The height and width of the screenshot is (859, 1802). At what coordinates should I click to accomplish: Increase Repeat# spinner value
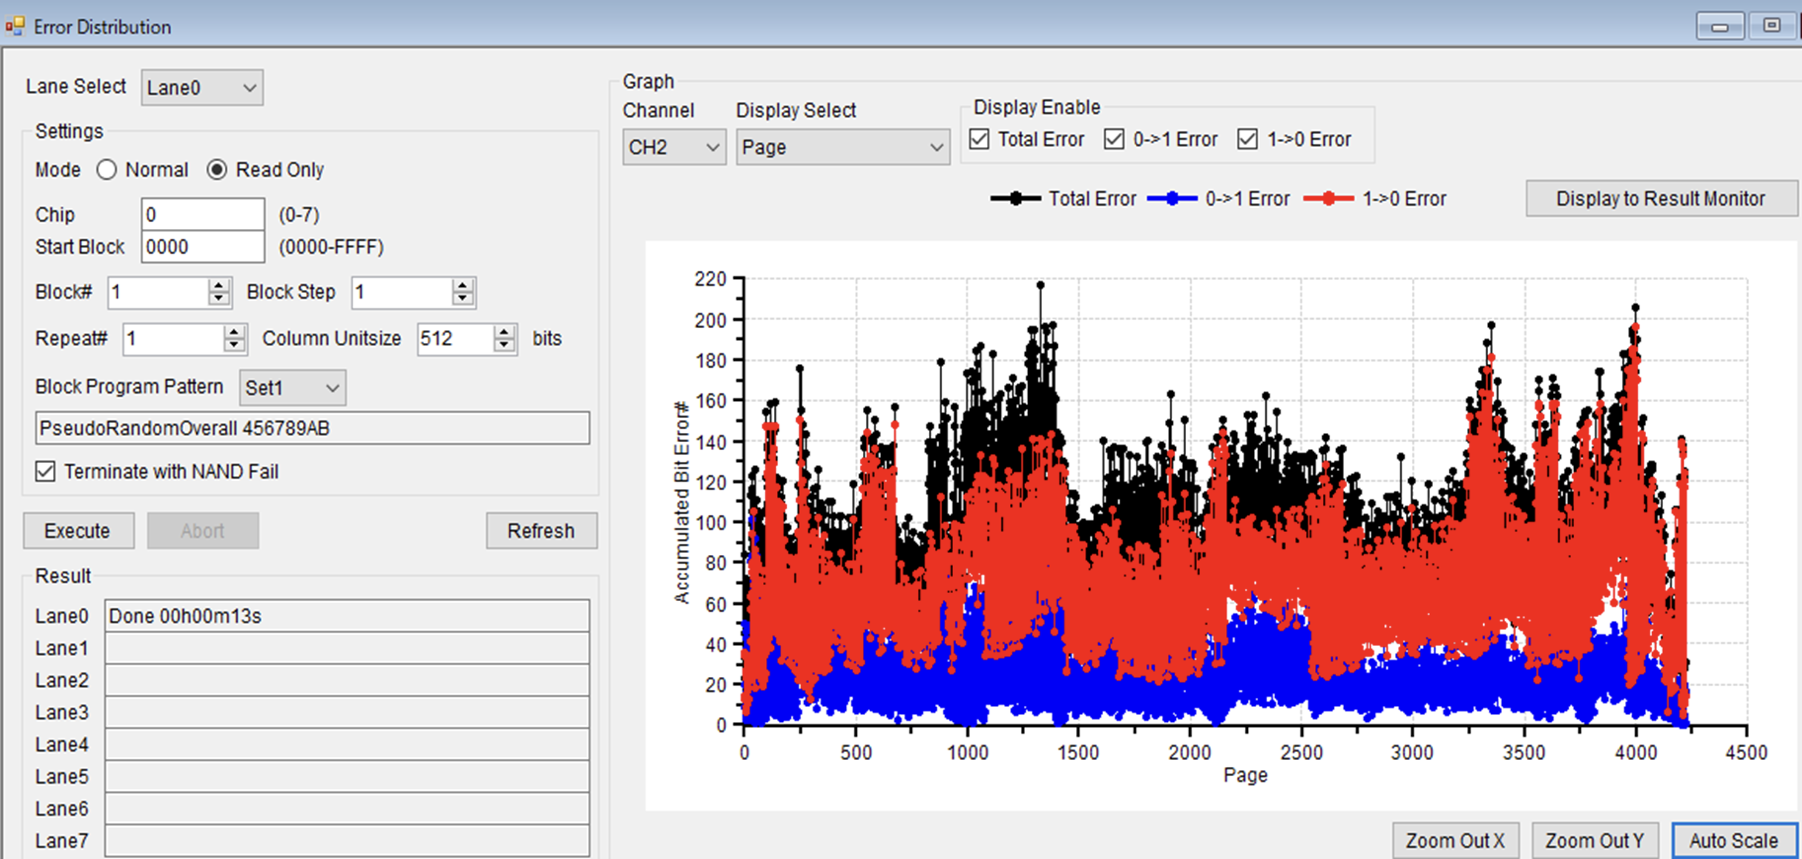coord(234,332)
